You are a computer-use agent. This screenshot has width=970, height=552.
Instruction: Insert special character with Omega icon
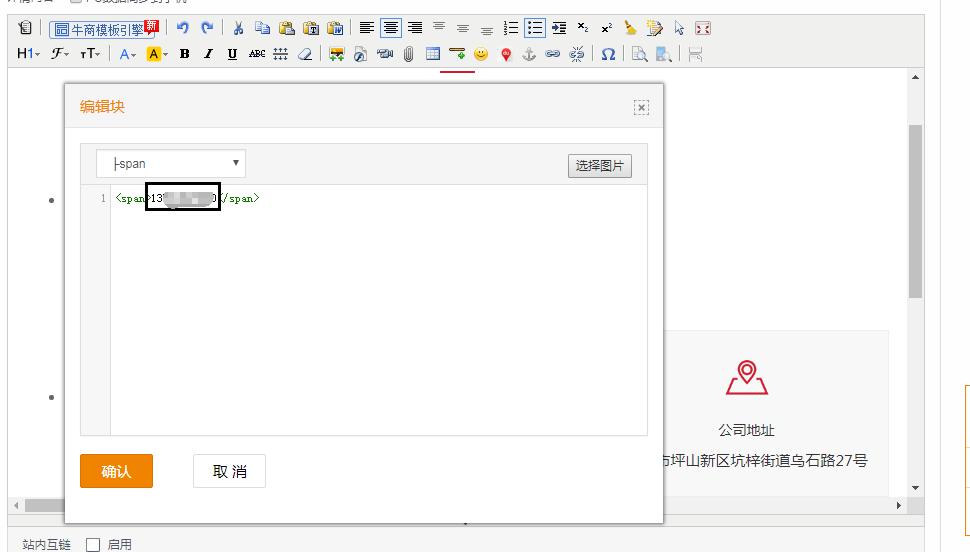point(608,54)
